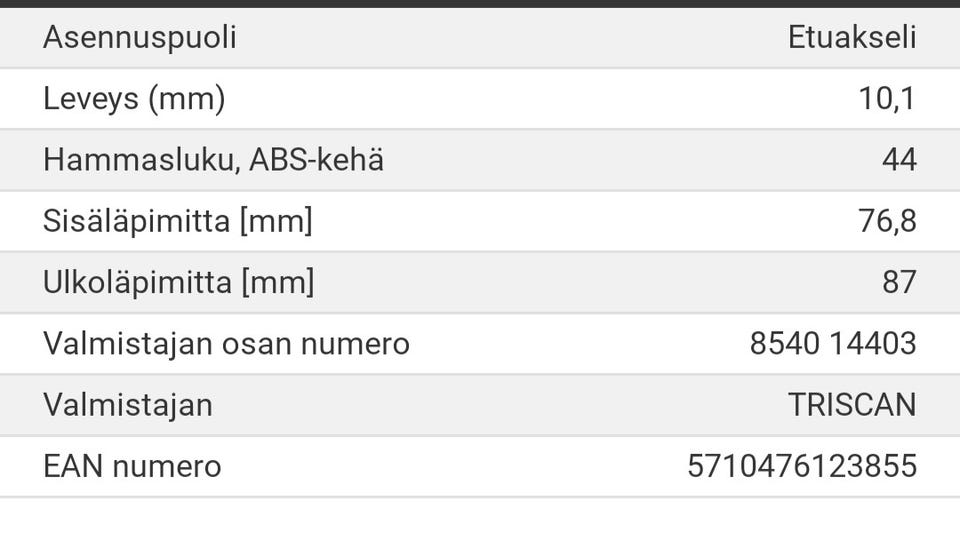Click the blank area below EAN row

pos(480,523)
